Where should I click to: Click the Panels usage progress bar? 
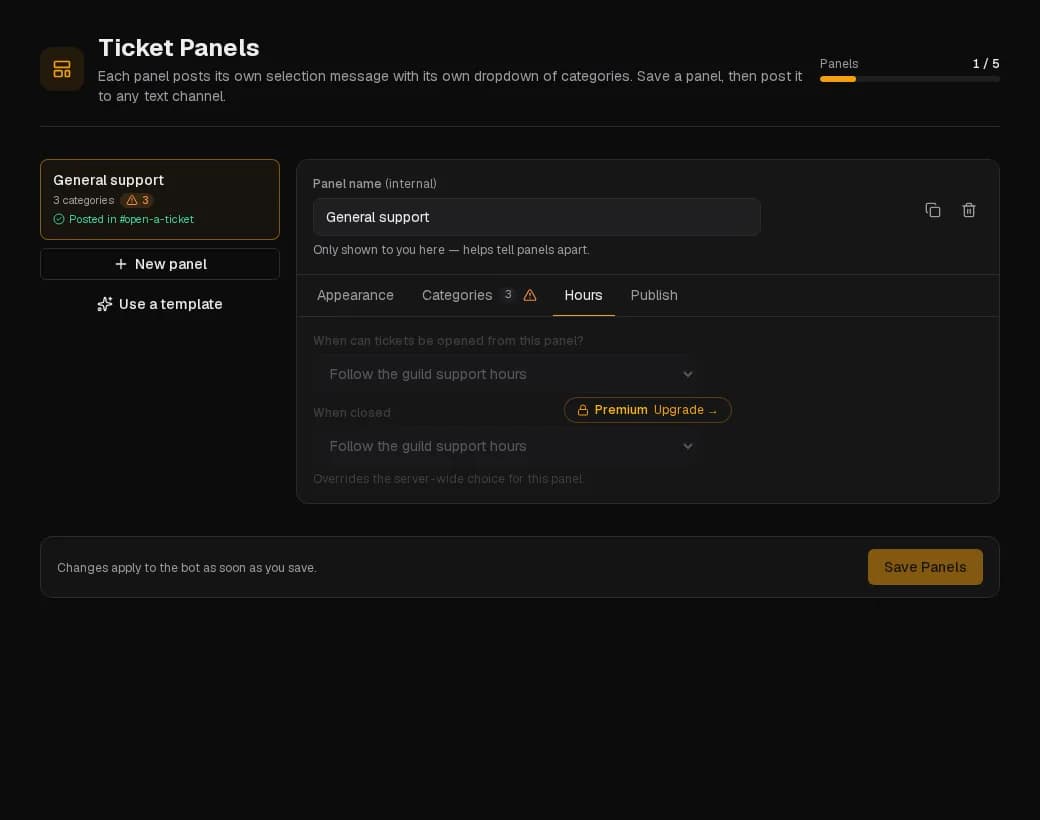(x=909, y=79)
